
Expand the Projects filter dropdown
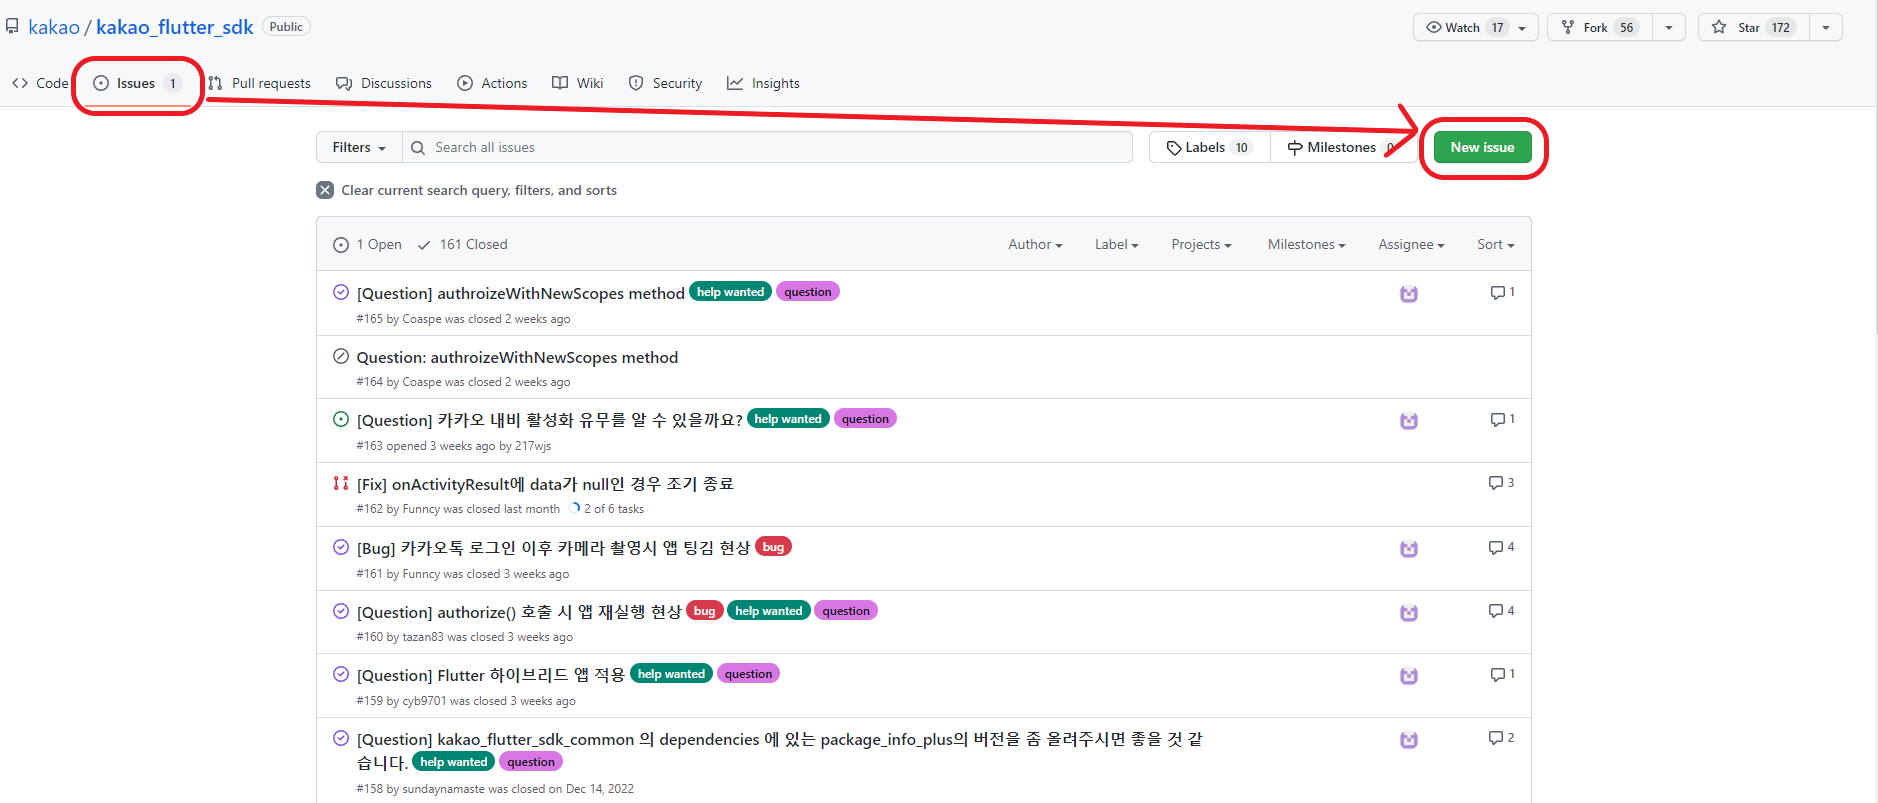[1201, 244]
